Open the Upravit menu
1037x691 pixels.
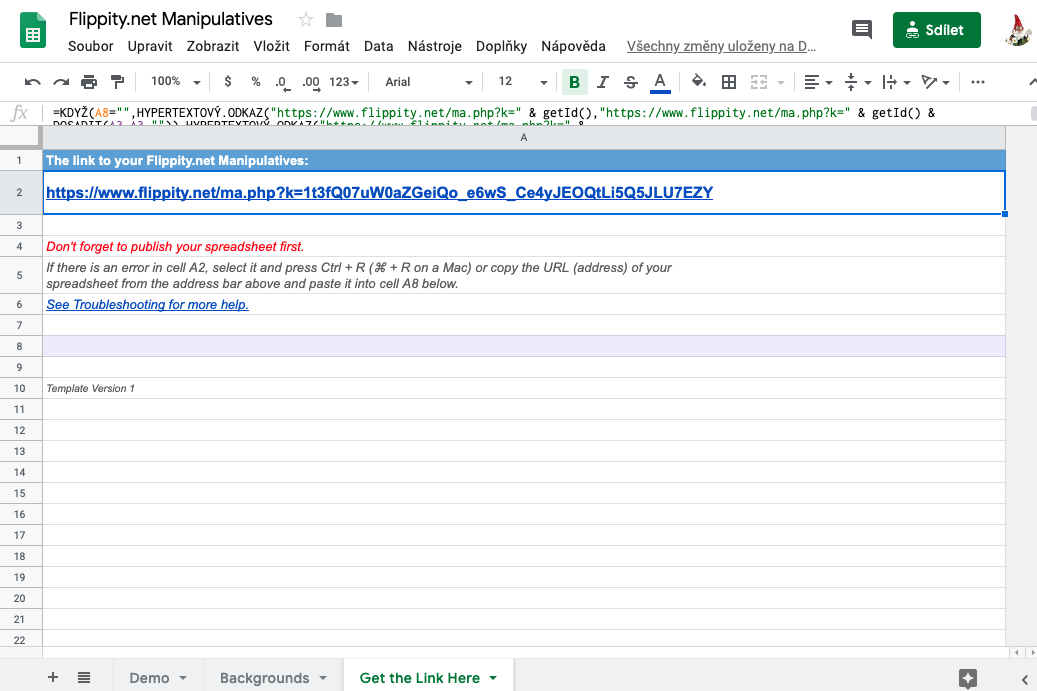(150, 46)
